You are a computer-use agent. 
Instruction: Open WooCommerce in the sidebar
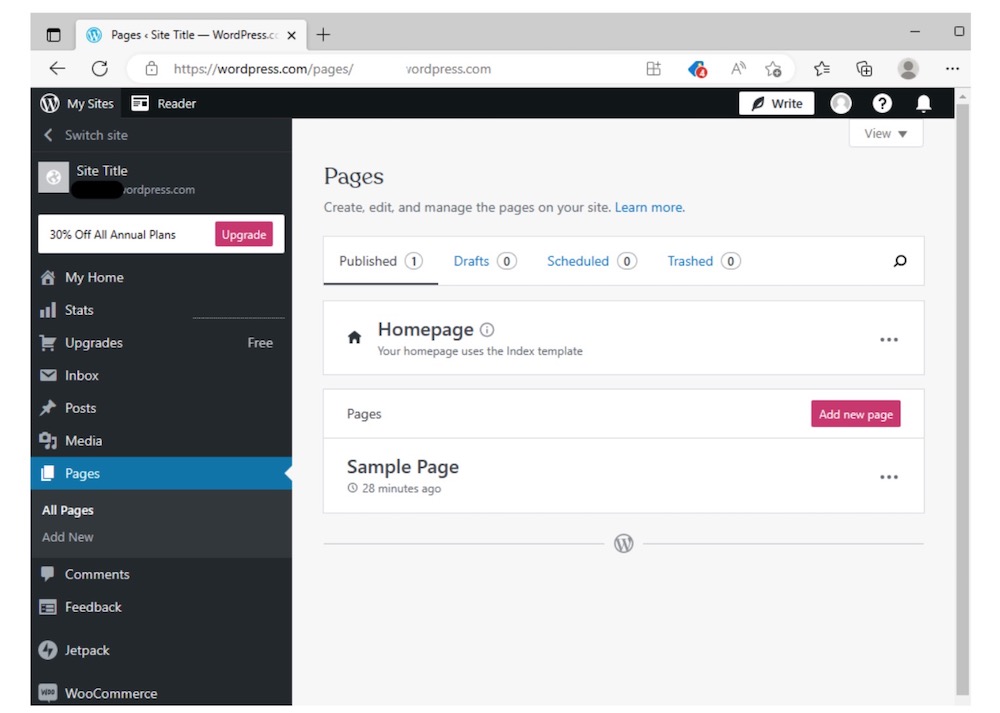pyautogui.click(x=161, y=693)
